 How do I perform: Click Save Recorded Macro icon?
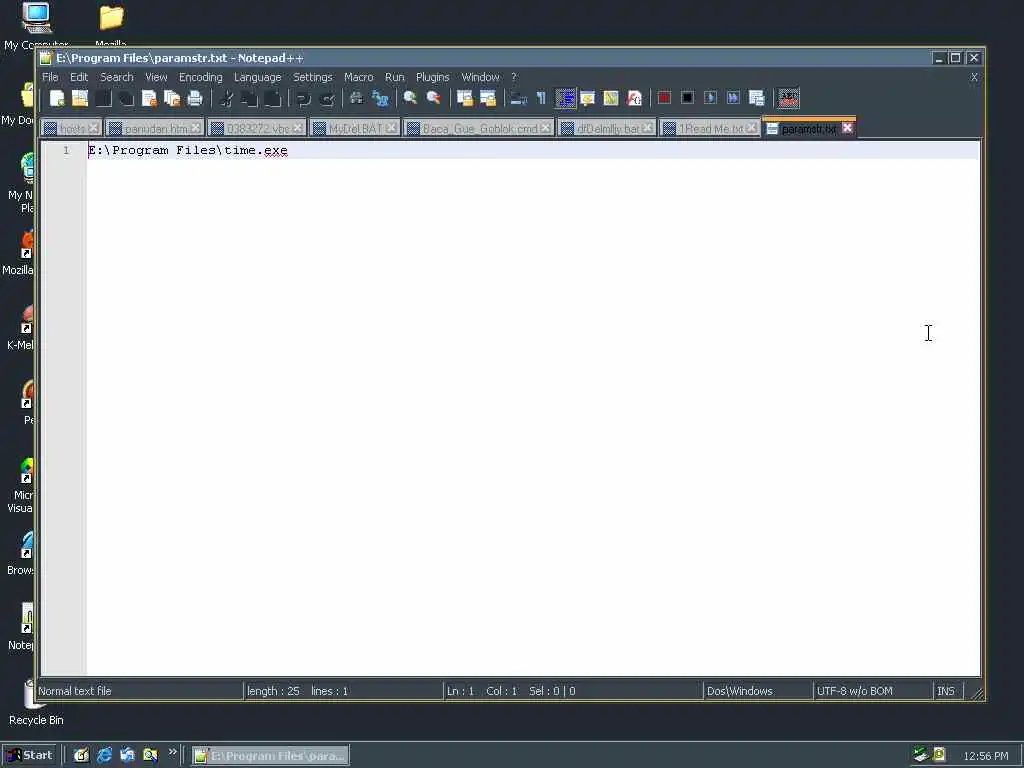[756, 98]
